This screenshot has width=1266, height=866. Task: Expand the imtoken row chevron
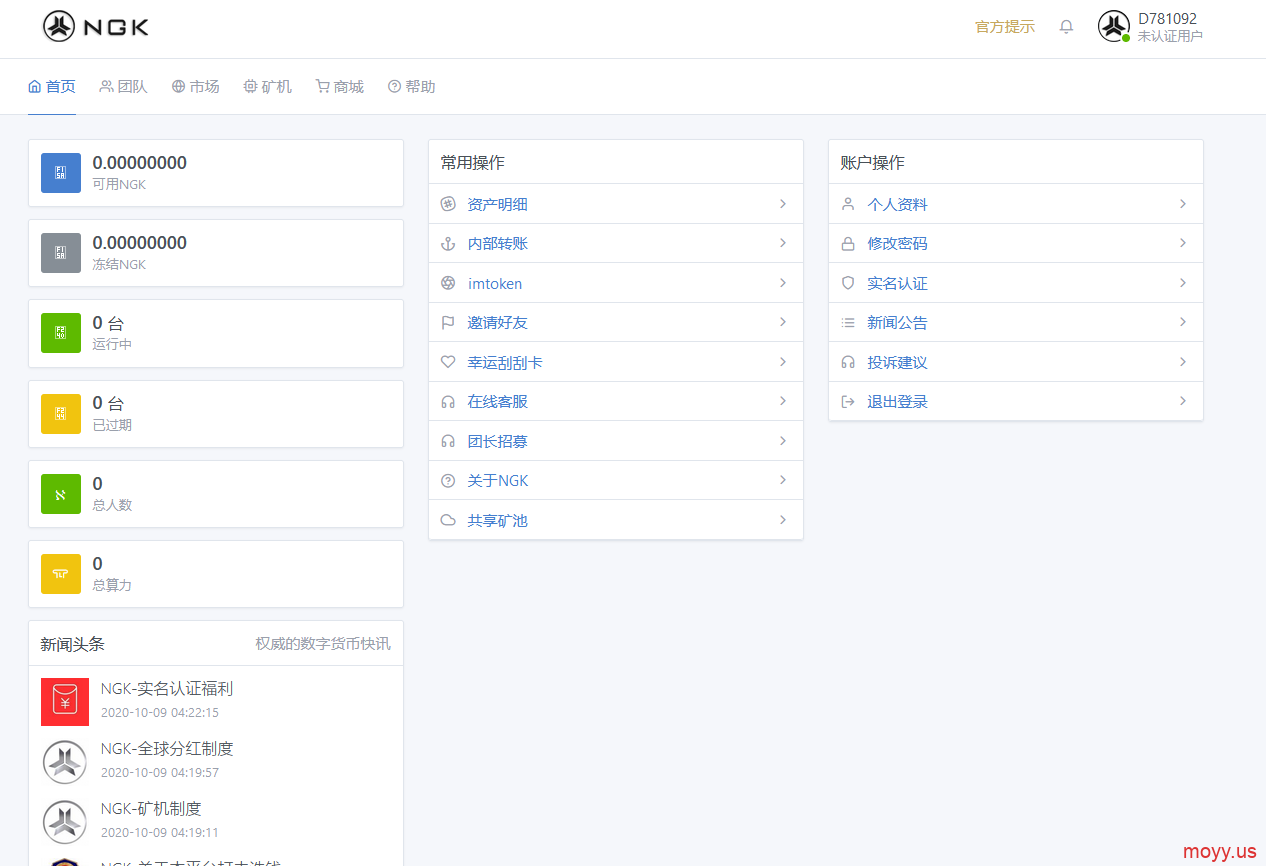click(783, 283)
